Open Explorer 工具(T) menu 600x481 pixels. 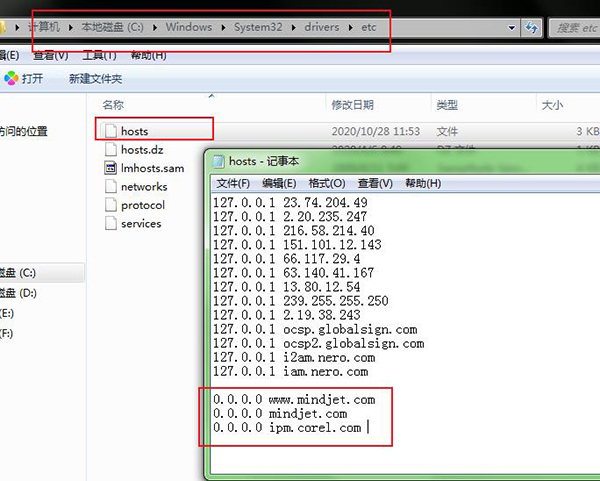click(99, 55)
